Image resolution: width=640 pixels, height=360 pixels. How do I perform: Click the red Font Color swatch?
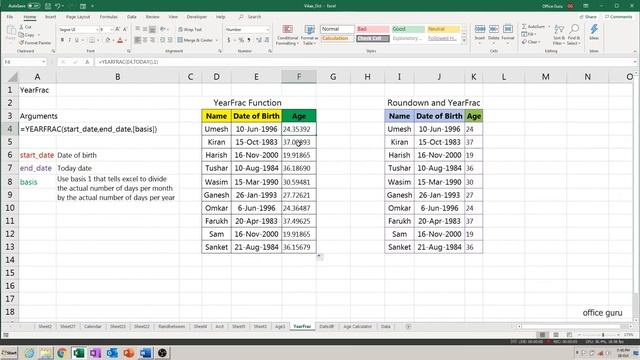click(120, 40)
